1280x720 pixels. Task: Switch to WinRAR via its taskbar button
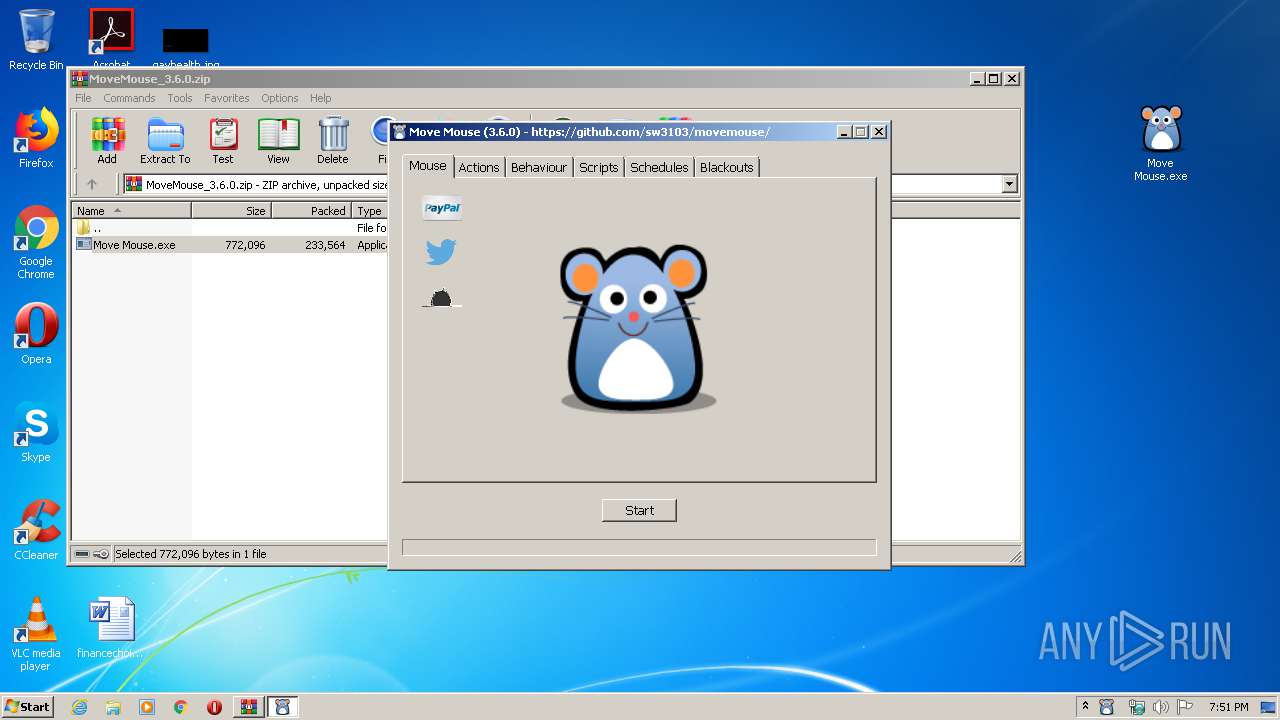[248, 707]
